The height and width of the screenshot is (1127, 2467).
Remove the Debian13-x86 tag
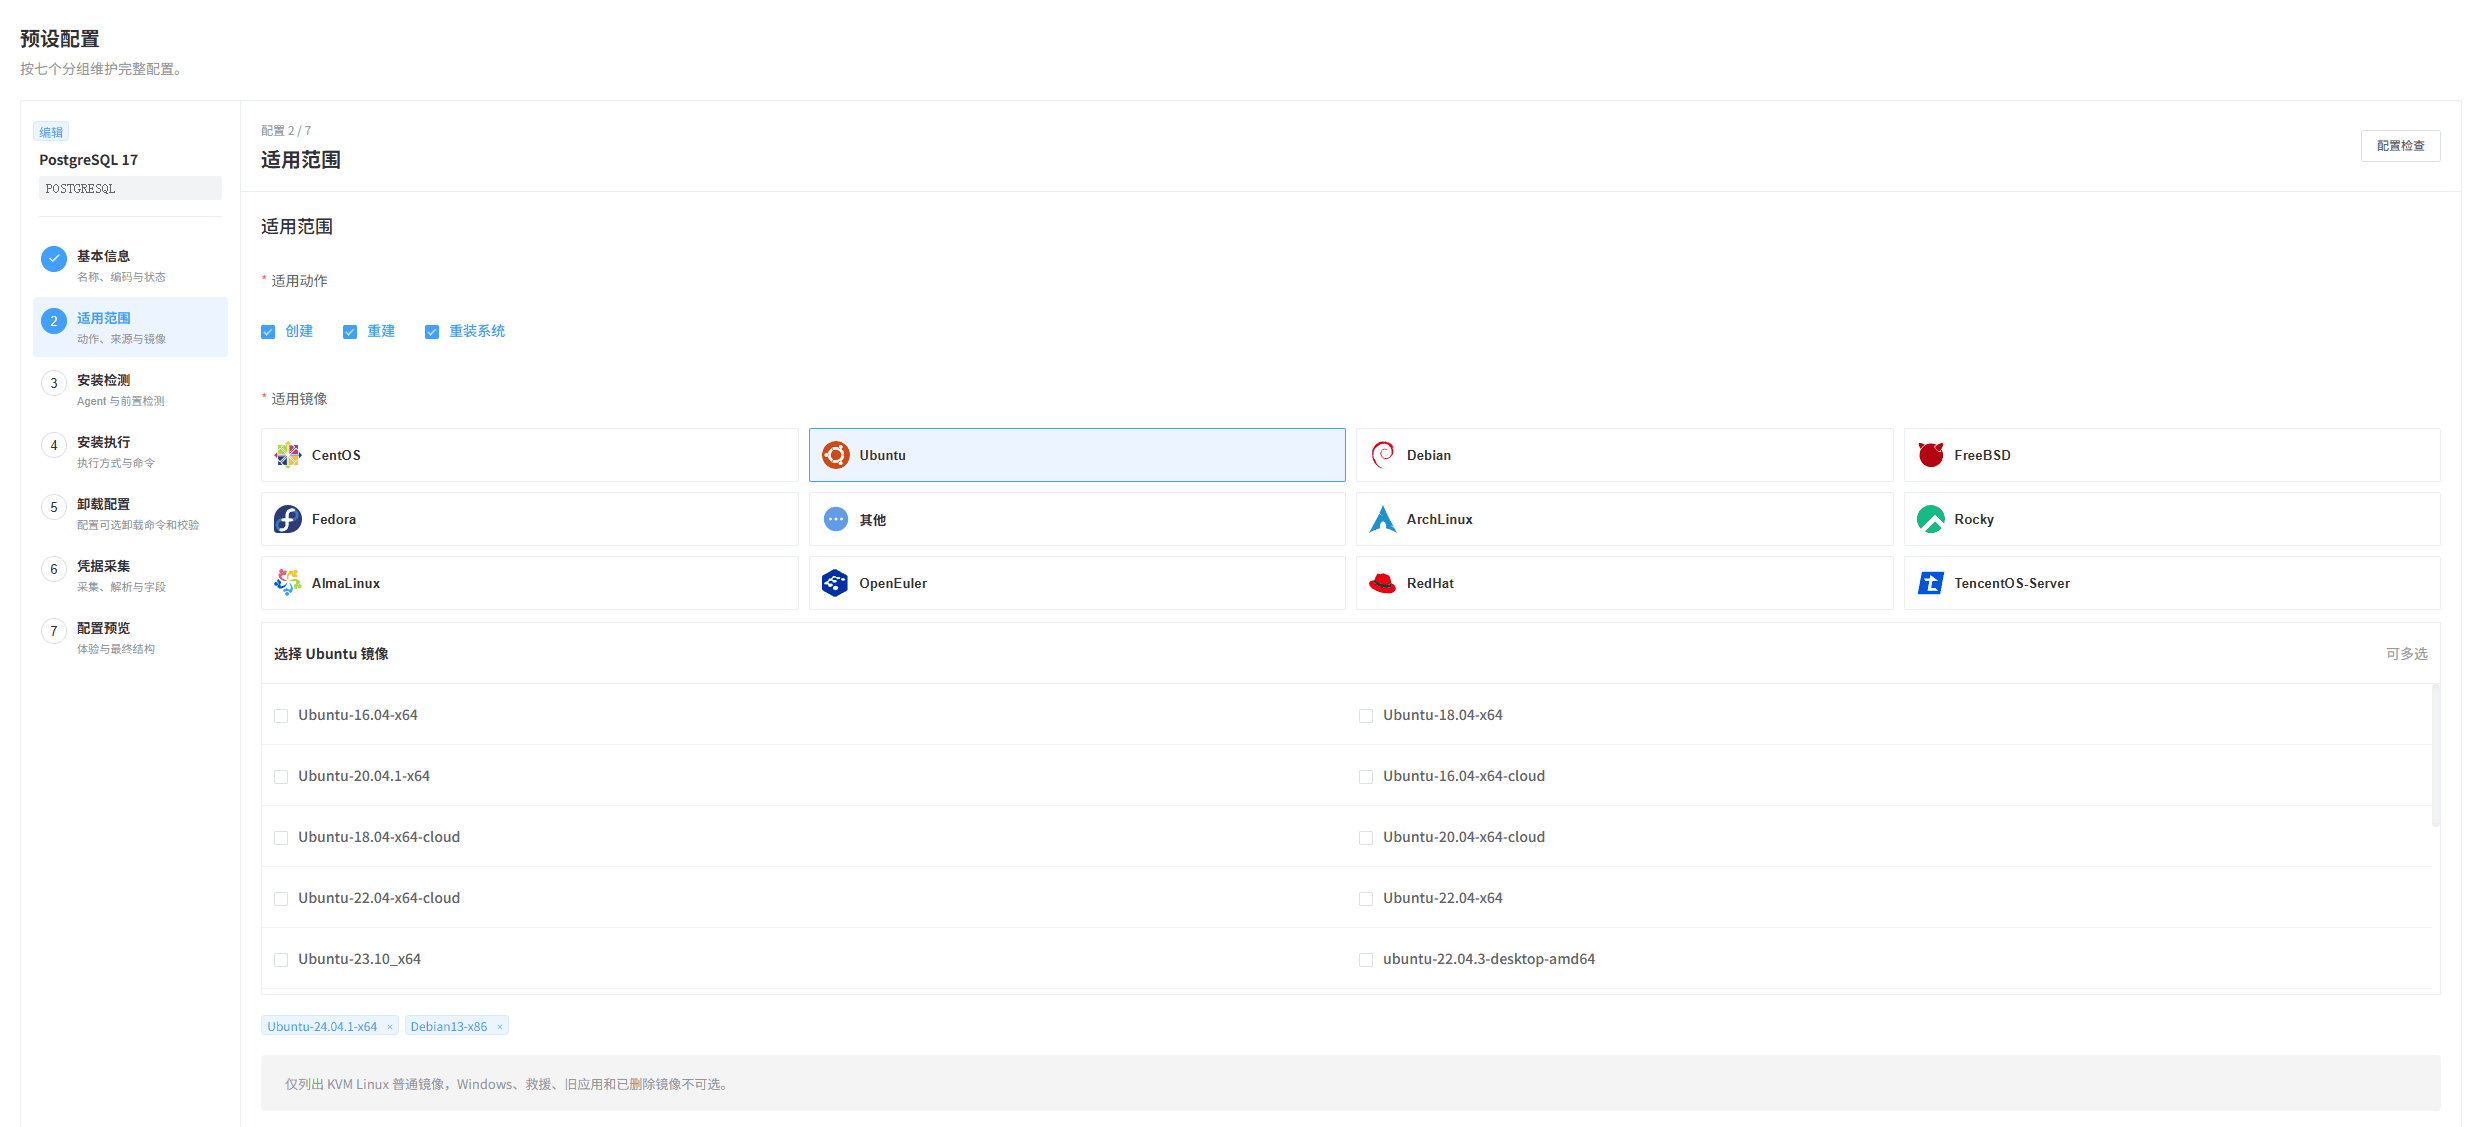(x=500, y=1027)
